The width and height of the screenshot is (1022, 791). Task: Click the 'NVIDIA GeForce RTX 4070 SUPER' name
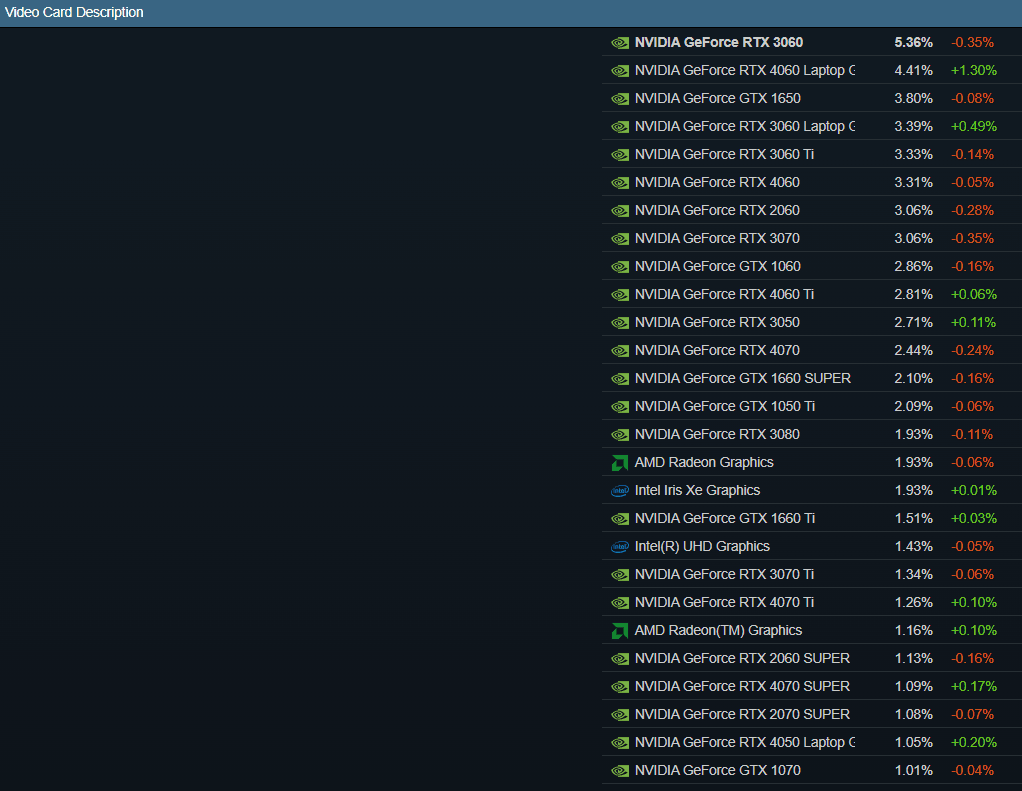coord(742,687)
